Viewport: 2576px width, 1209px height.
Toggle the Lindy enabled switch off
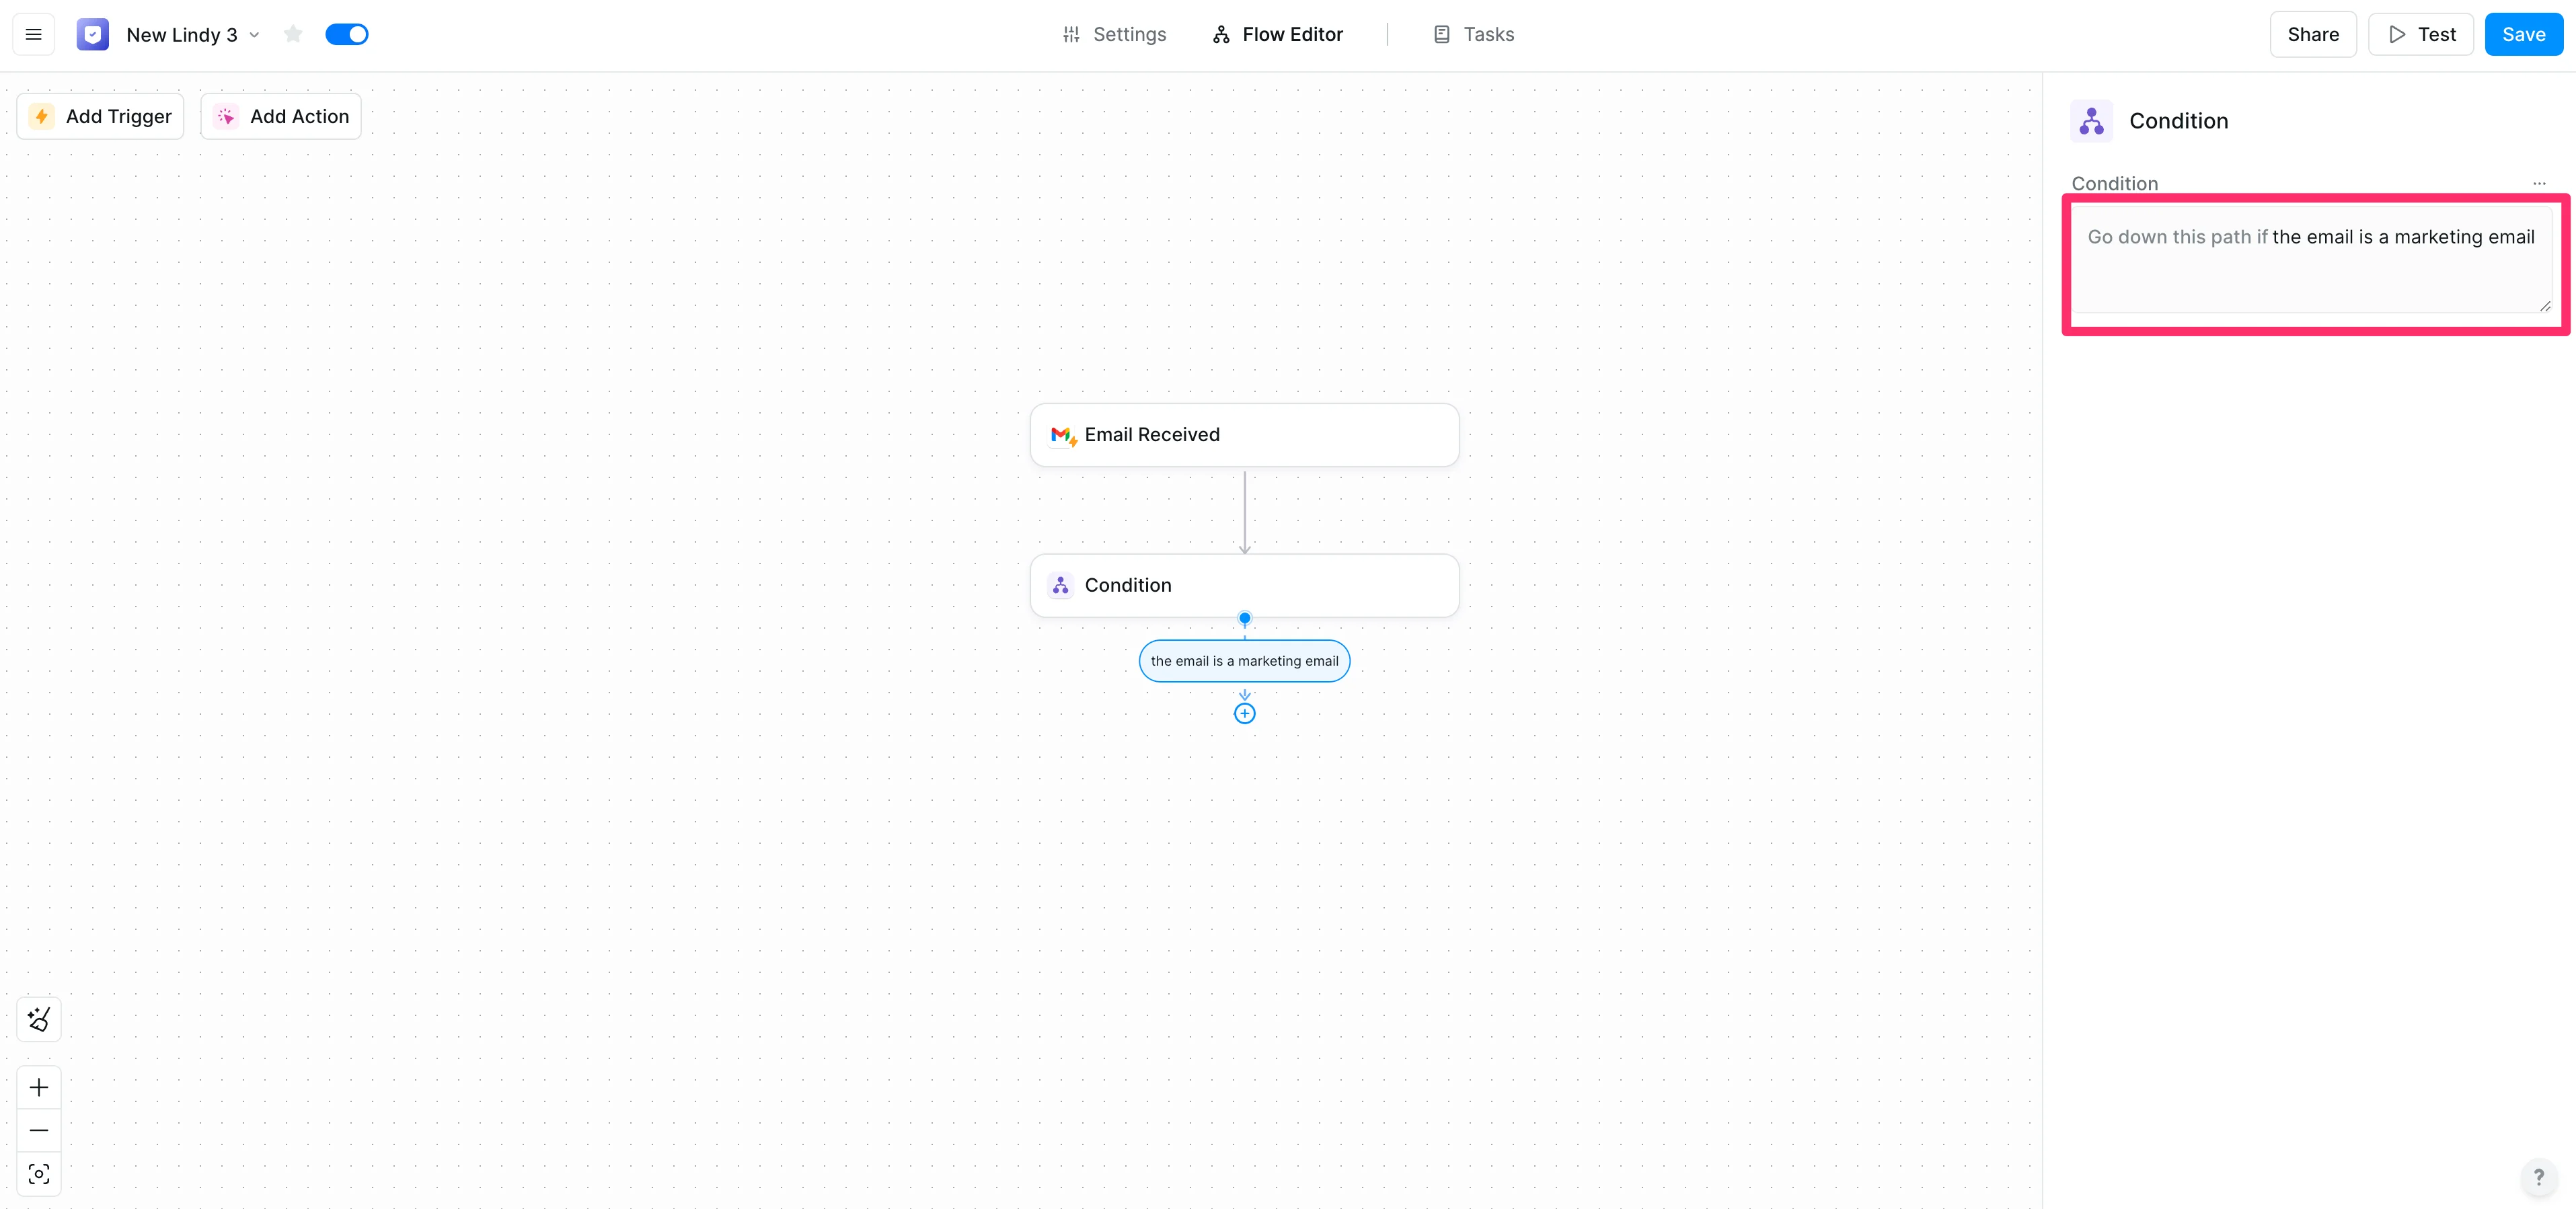pyautogui.click(x=347, y=35)
